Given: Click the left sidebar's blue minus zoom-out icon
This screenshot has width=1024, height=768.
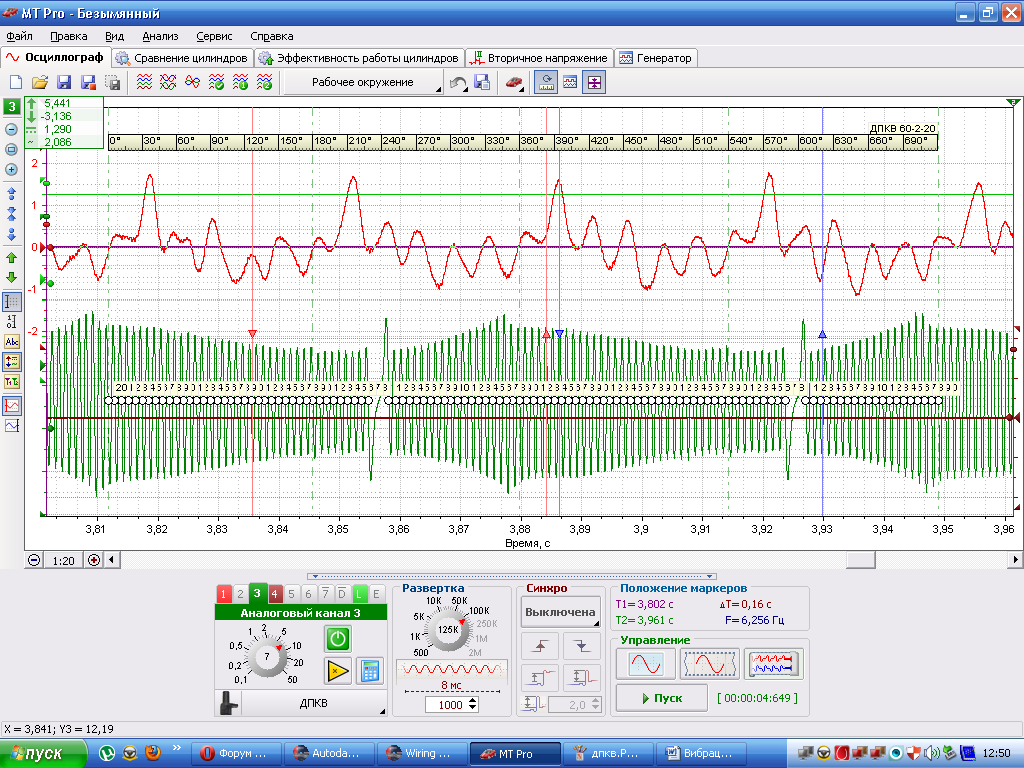Looking at the screenshot, I should pyautogui.click(x=11, y=129).
